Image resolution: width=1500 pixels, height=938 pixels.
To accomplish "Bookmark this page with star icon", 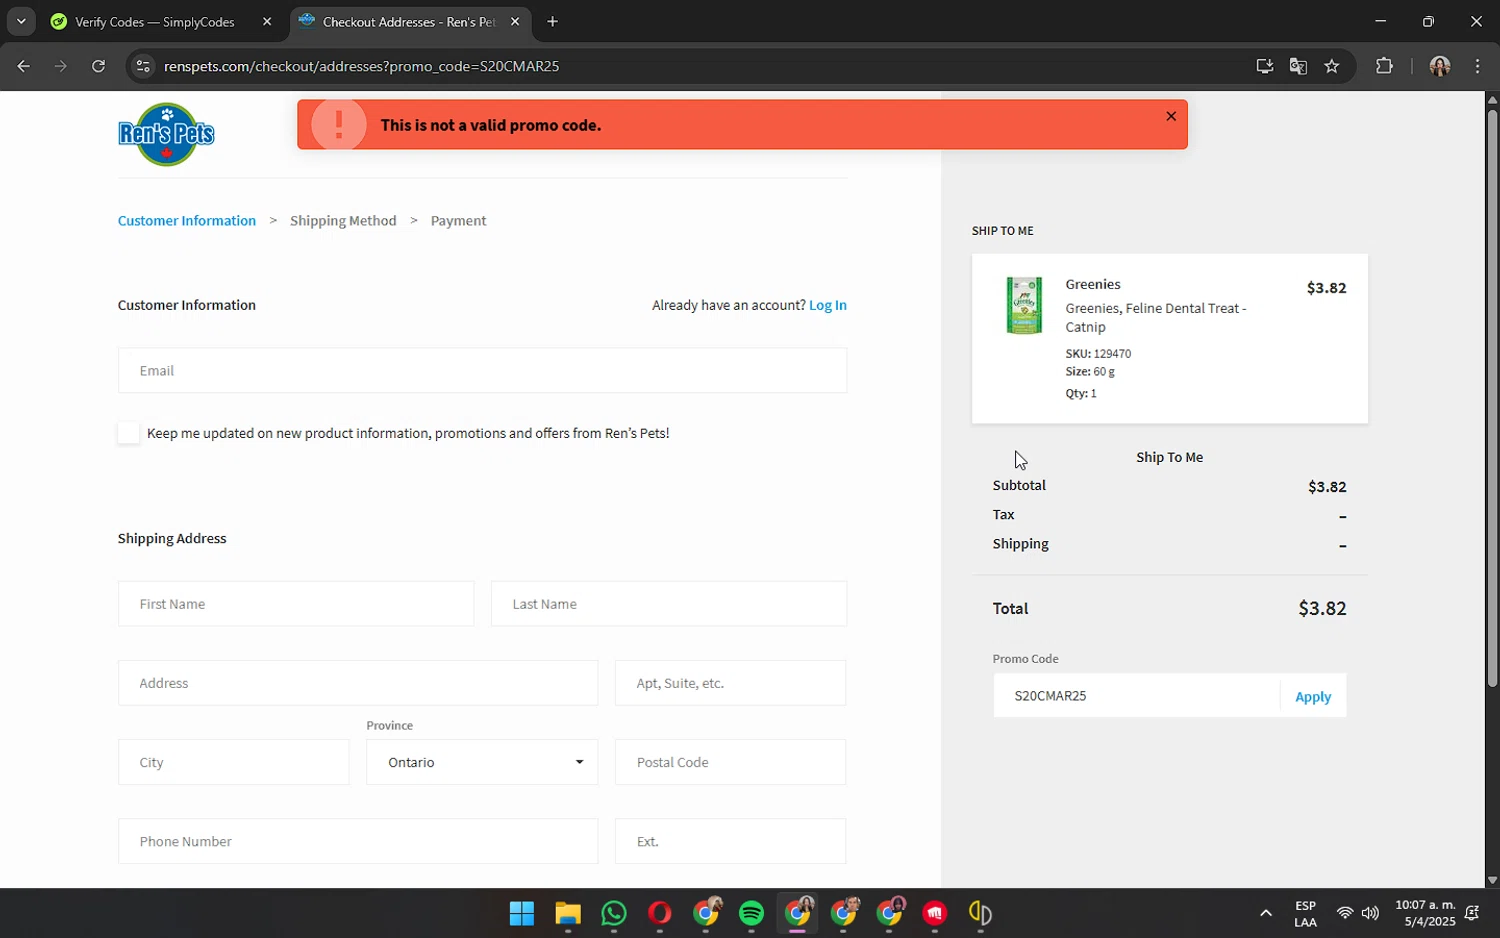I will pyautogui.click(x=1332, y=66).
